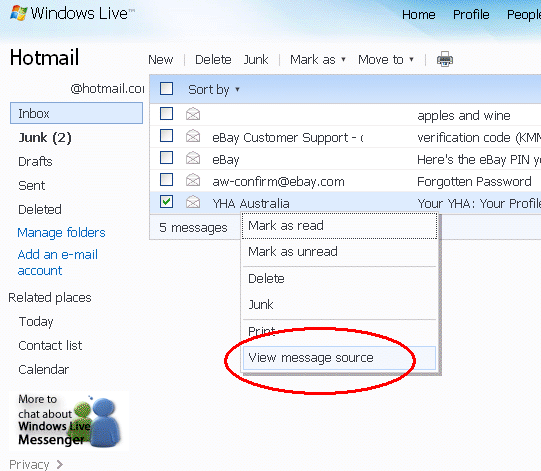The width and height of the screenshot is (541, 471).
Task: Choose Mark as unread in context menu
Action: [339, 252]
